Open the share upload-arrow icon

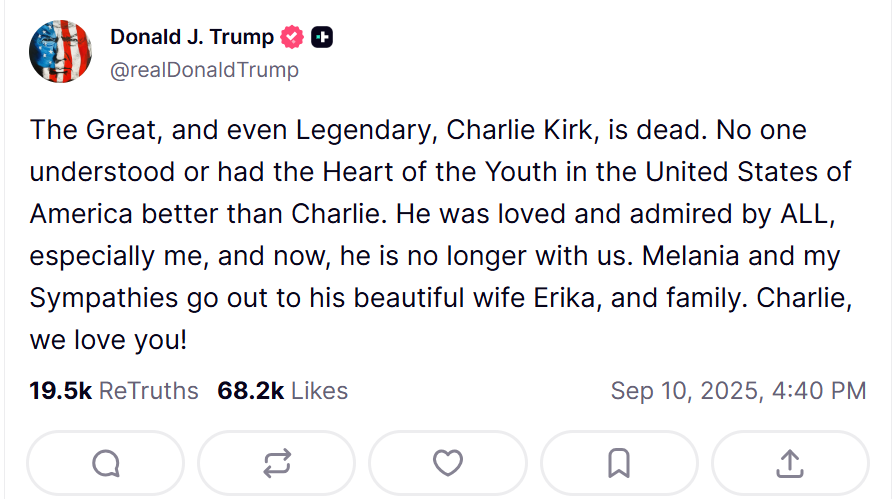[790, 463]
